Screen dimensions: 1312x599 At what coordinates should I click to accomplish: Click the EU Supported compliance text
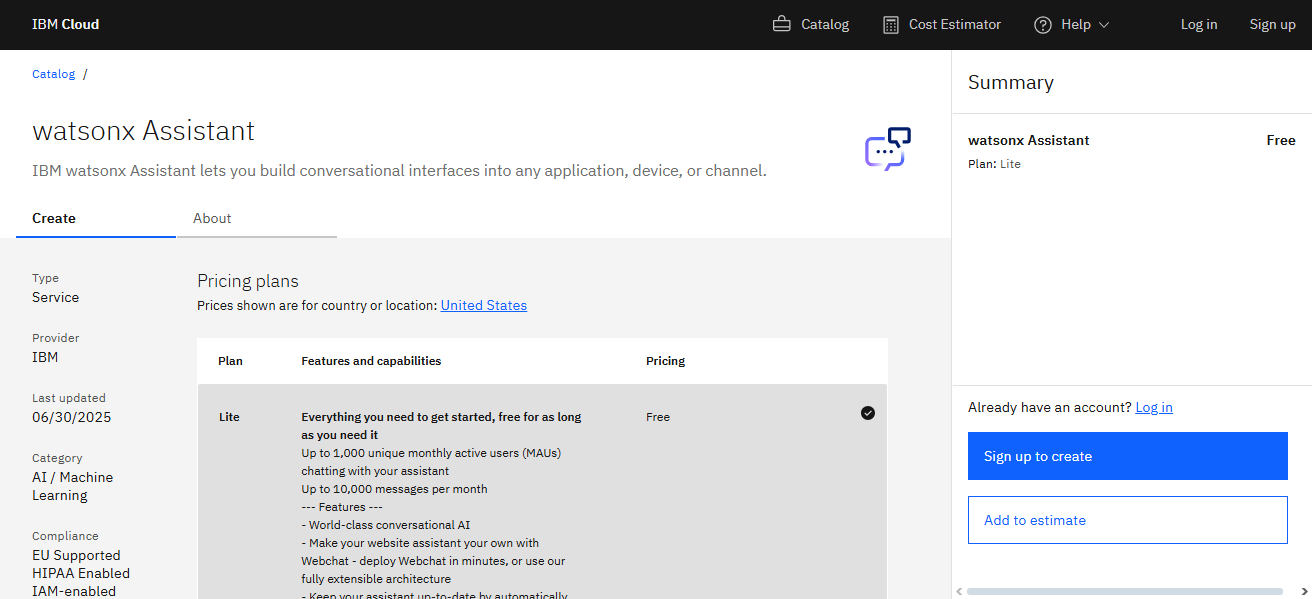(x=76, y=555)
